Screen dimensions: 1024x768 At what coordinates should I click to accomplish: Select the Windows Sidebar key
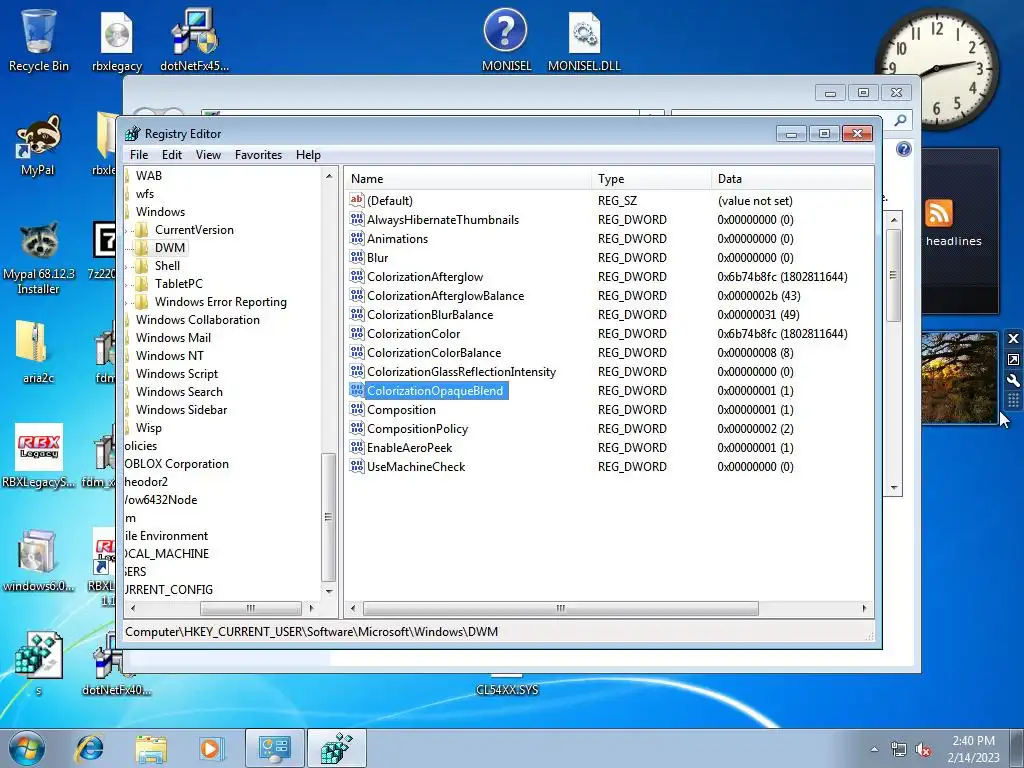tap(182, 409)
